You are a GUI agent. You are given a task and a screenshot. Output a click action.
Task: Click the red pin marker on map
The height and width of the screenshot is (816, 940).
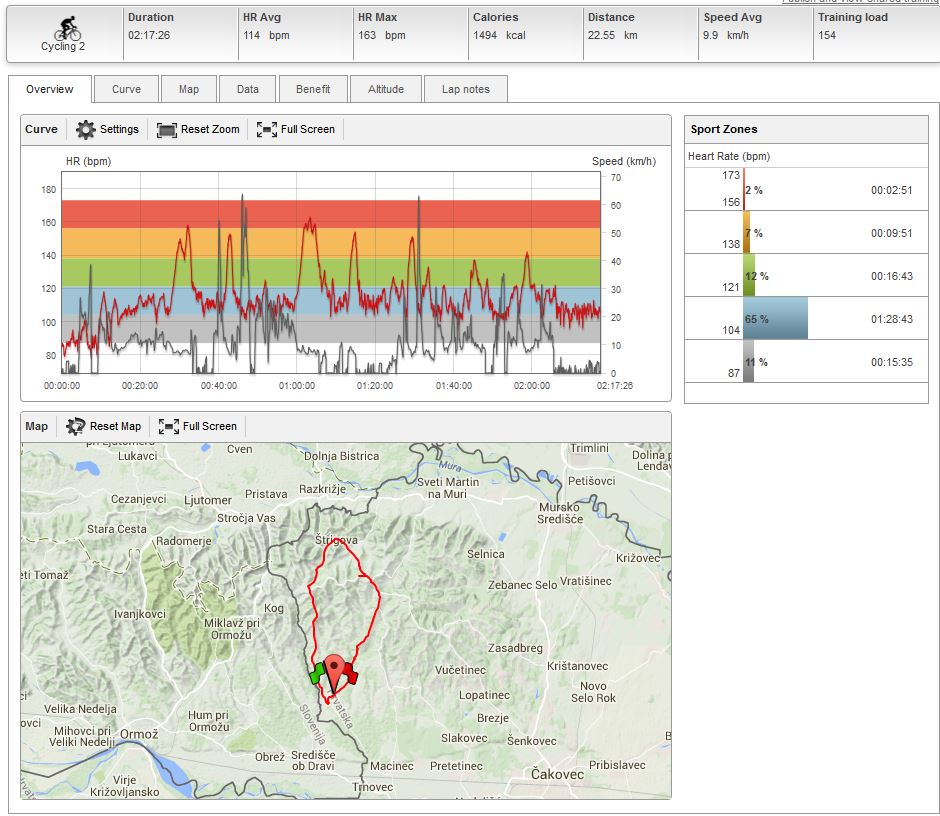pyautogui.click(x=334, y=668)
